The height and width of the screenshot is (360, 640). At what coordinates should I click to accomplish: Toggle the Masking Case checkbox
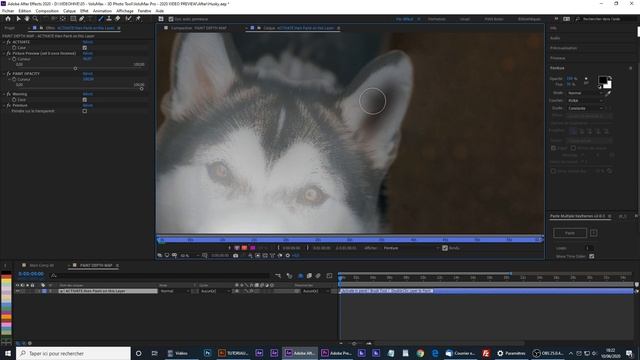tap(84, 100)
